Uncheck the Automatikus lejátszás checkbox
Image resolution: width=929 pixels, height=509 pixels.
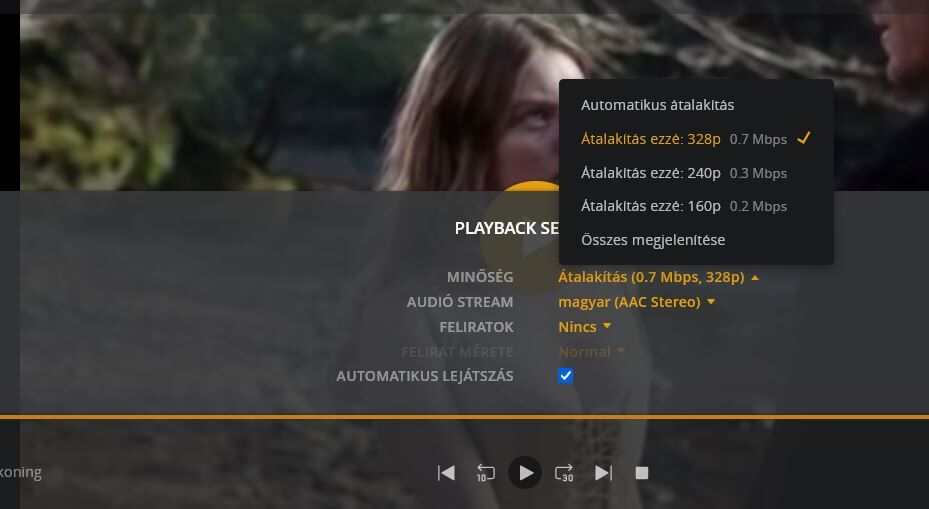point(565,376)
